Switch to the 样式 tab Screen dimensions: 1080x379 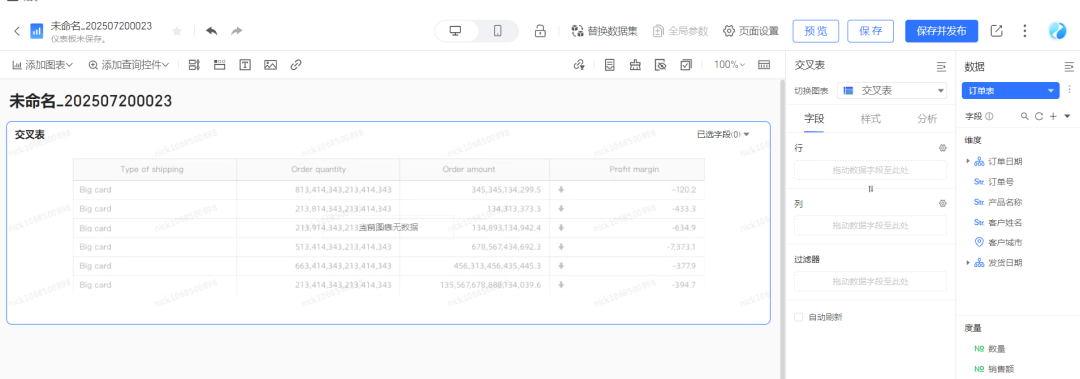click(x=871, y=119)
